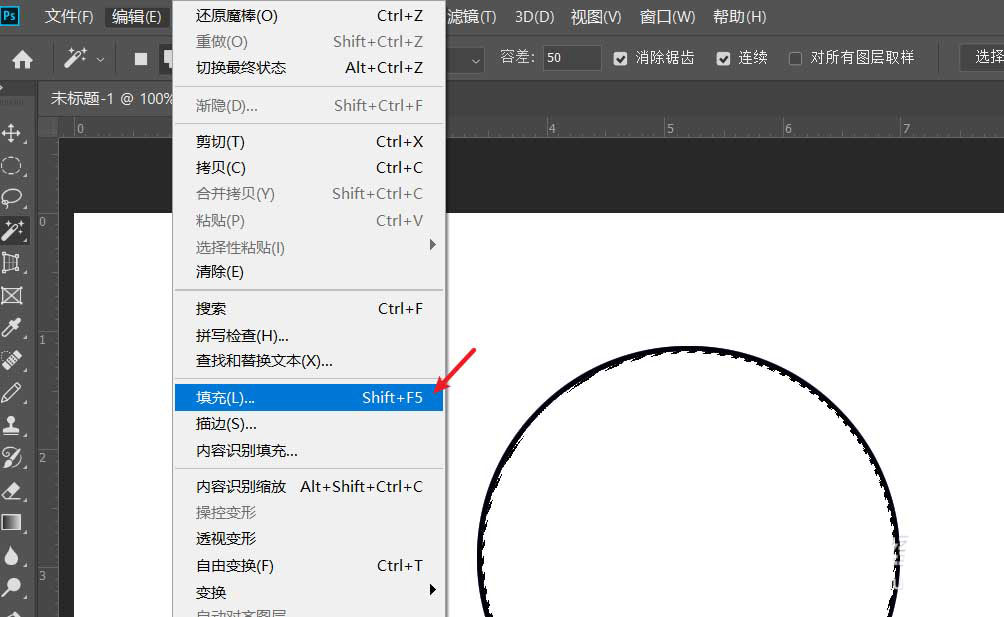Toggle the 消除锯齿 anti-alias checkbox

tap(620, 59)
